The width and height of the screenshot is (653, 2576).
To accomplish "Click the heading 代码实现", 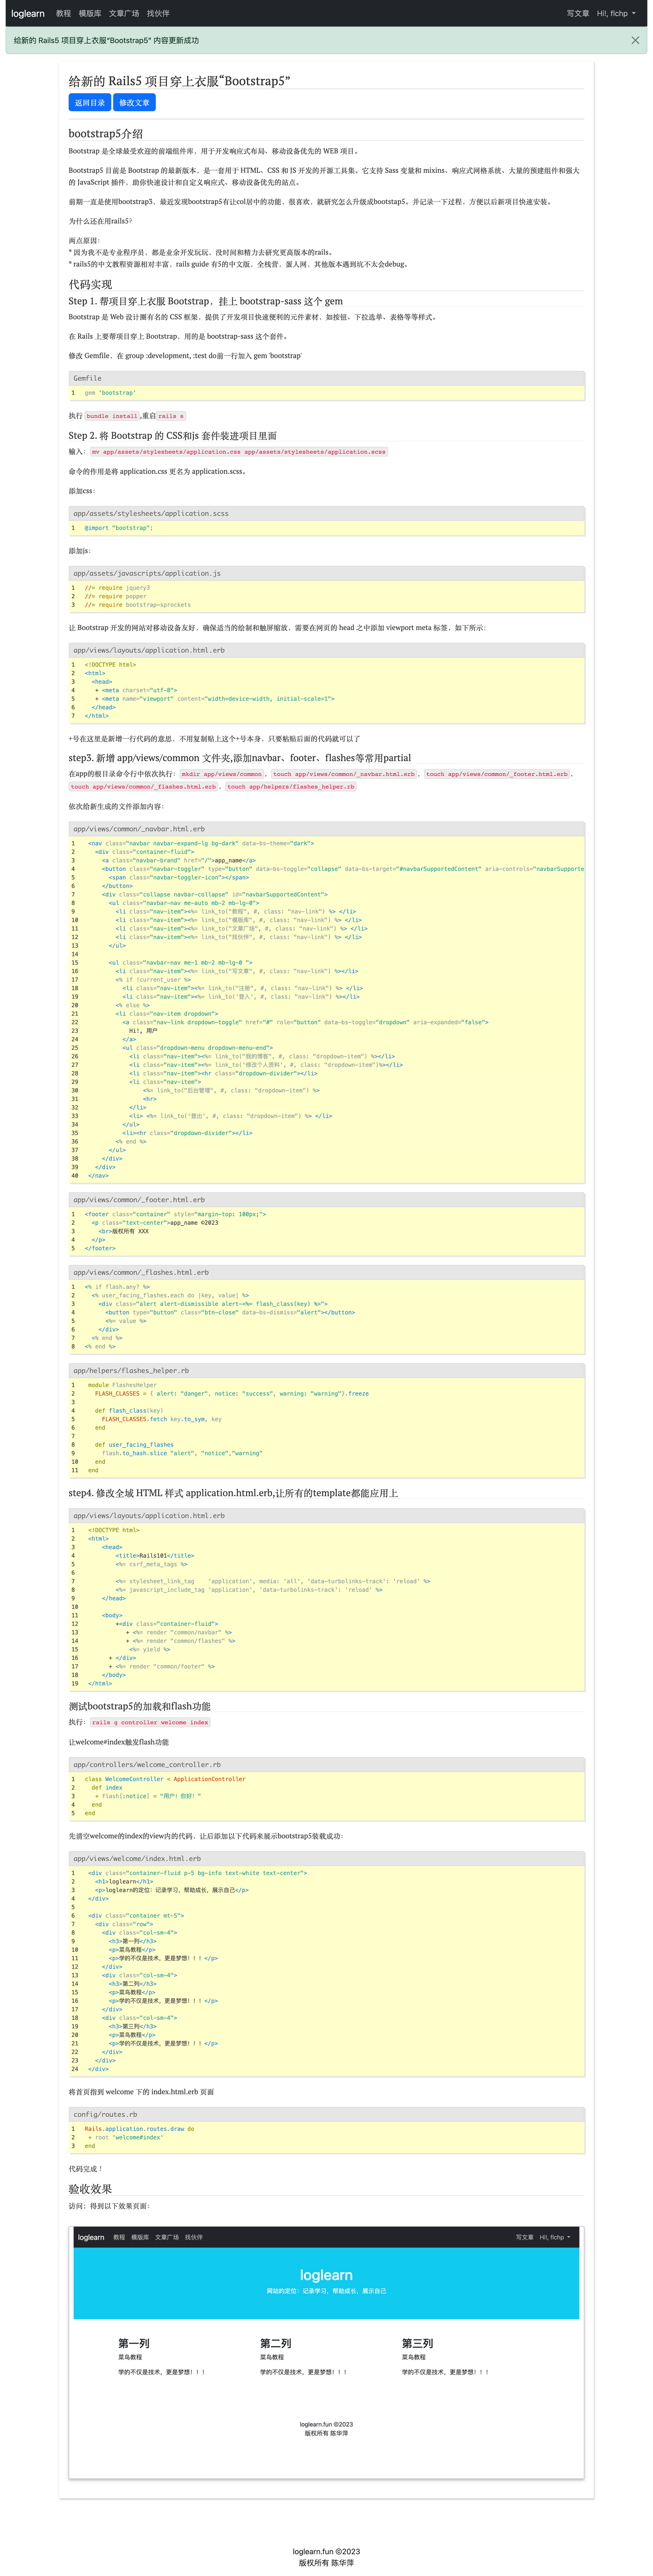I will tap(90, 284).
